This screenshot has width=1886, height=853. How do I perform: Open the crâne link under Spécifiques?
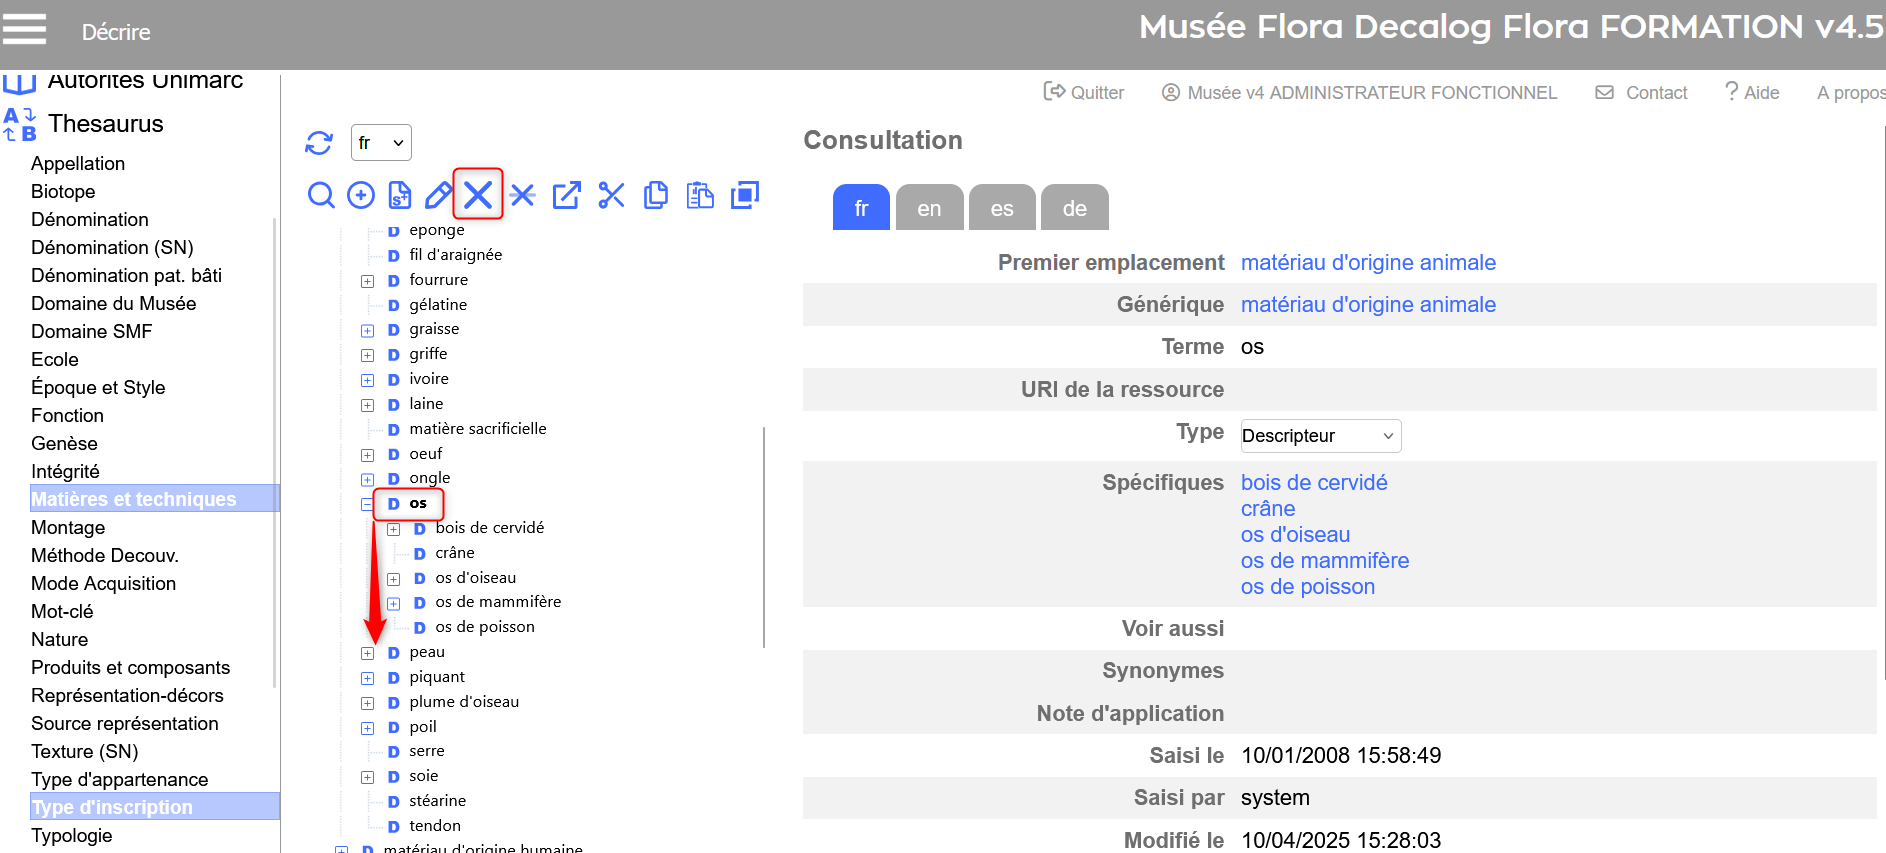pos(1268,509)
